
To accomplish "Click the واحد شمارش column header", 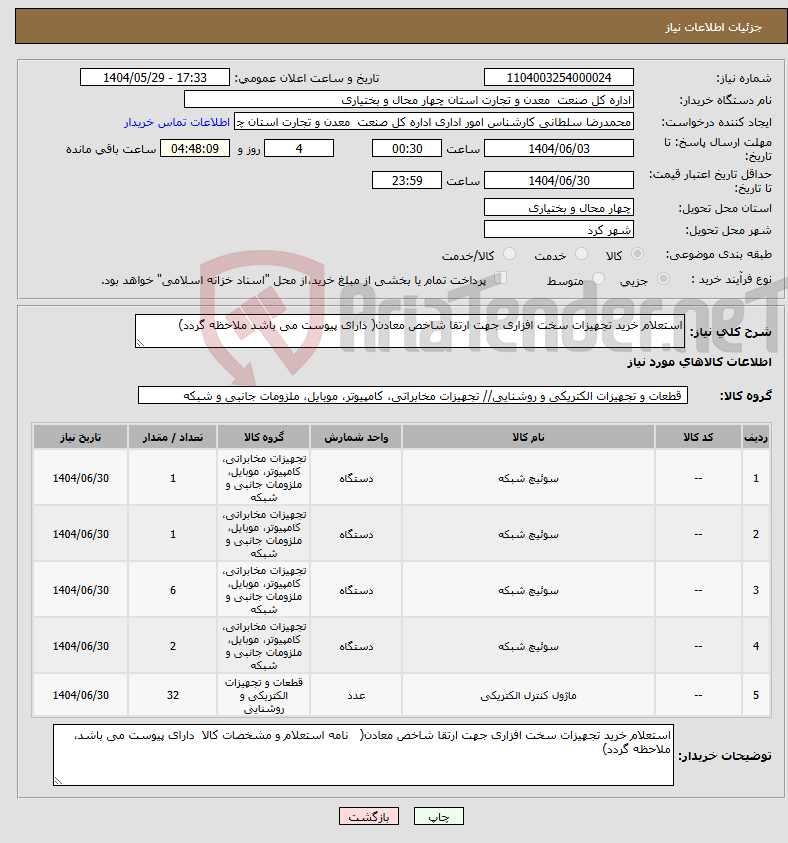I will click(356, 437).
